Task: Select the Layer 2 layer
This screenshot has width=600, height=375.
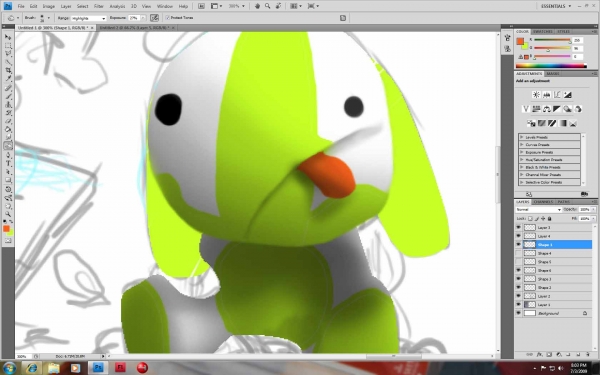Action: 553,296
